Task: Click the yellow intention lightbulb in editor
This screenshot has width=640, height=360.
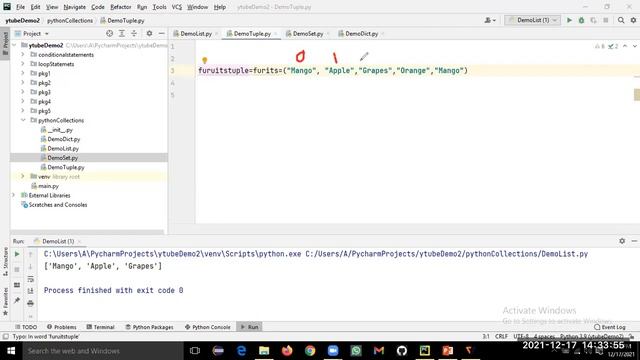Action: click(204, 60)
